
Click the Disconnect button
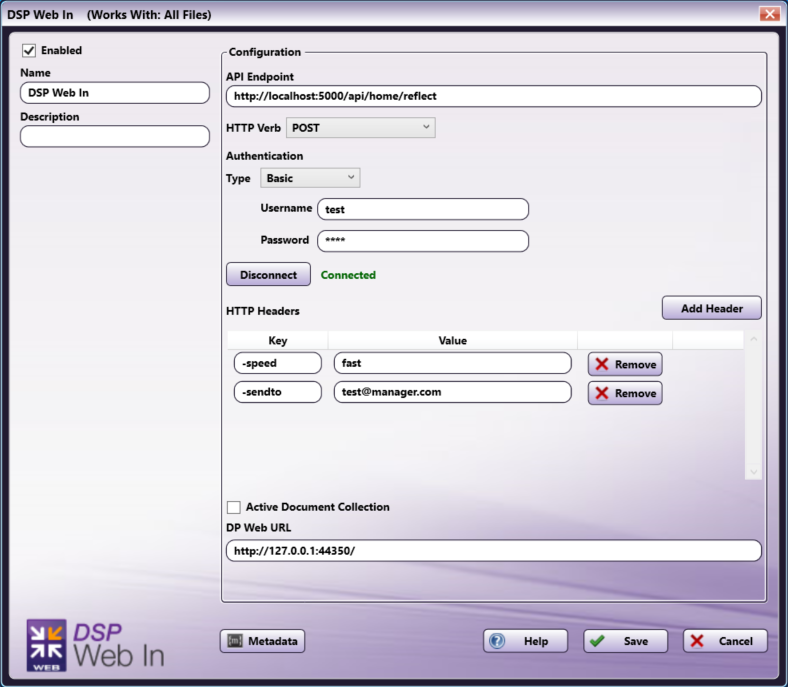[268, 274]
